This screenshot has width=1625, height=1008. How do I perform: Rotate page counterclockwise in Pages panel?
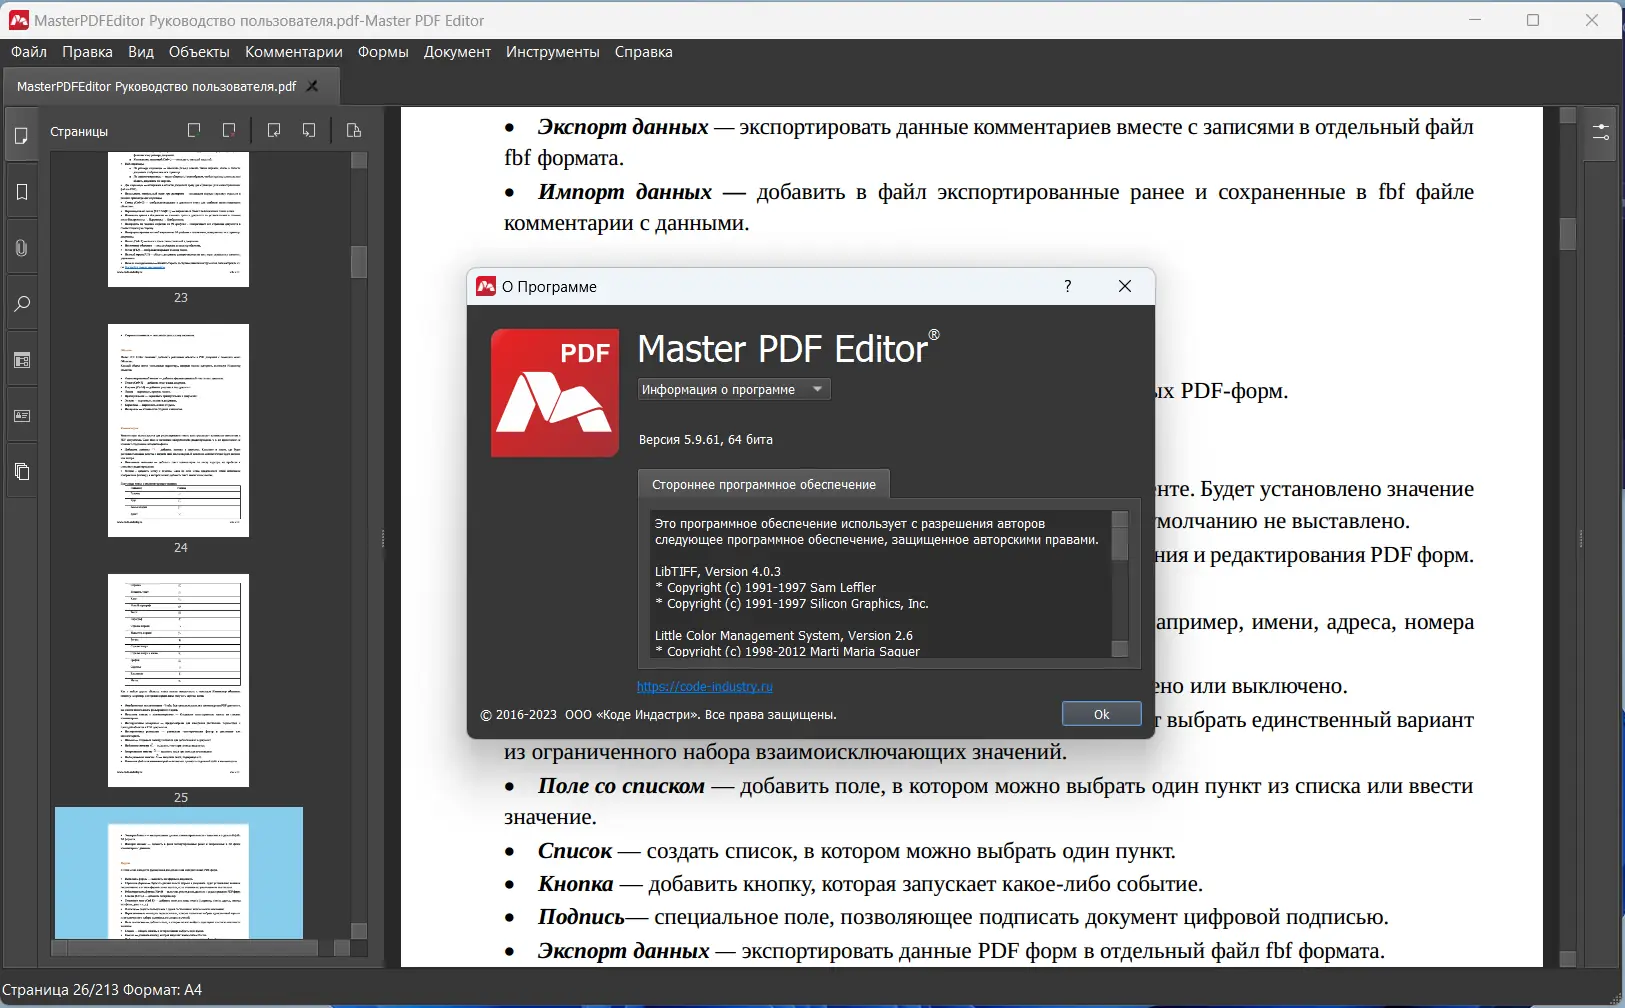pos(274,130)
